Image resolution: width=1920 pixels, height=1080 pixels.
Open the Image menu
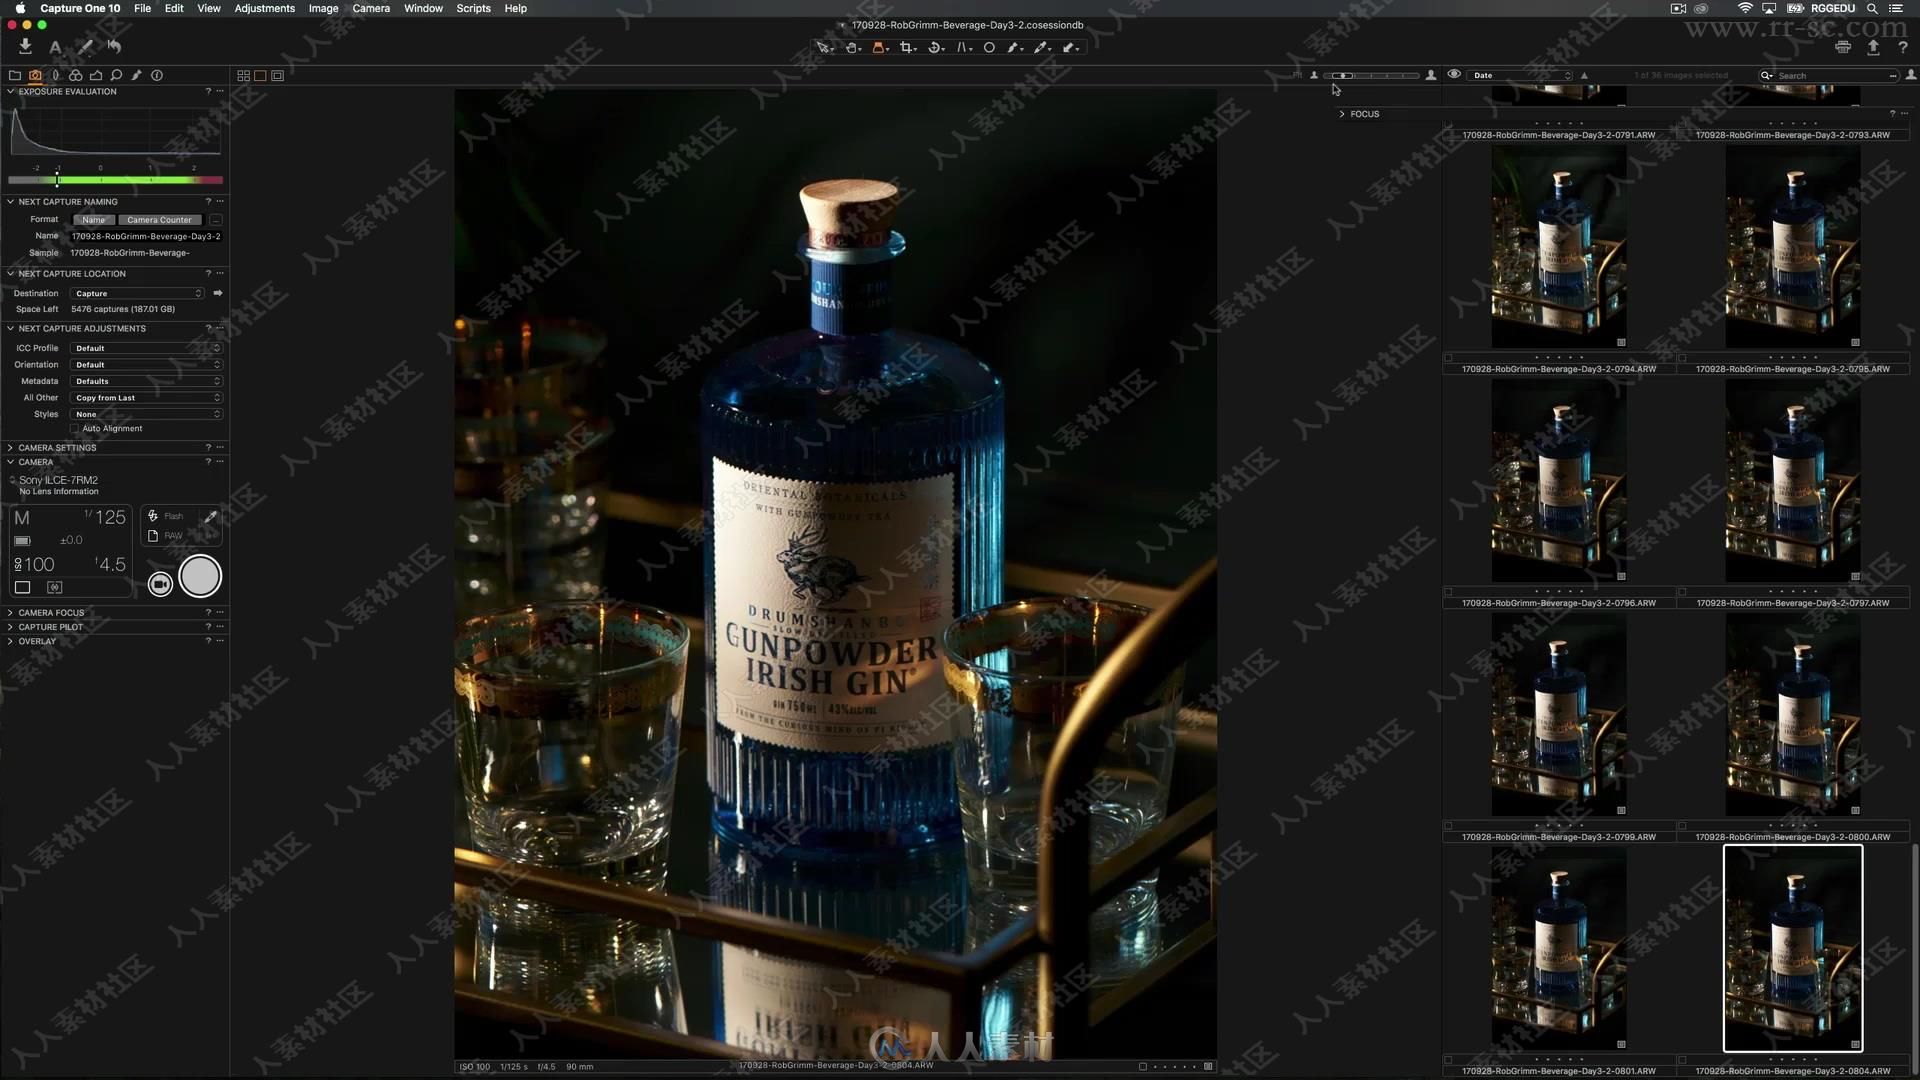tap(323, 8)
